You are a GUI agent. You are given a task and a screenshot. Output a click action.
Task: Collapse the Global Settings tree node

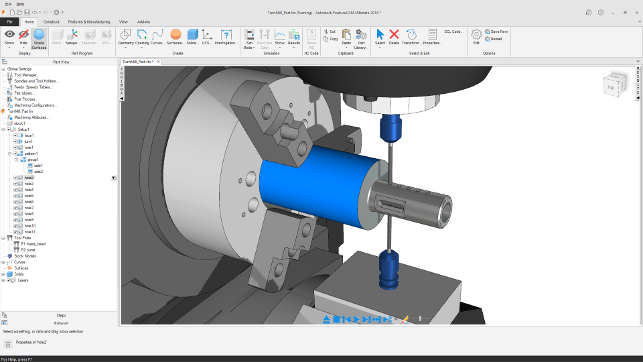tap(3, 69)
